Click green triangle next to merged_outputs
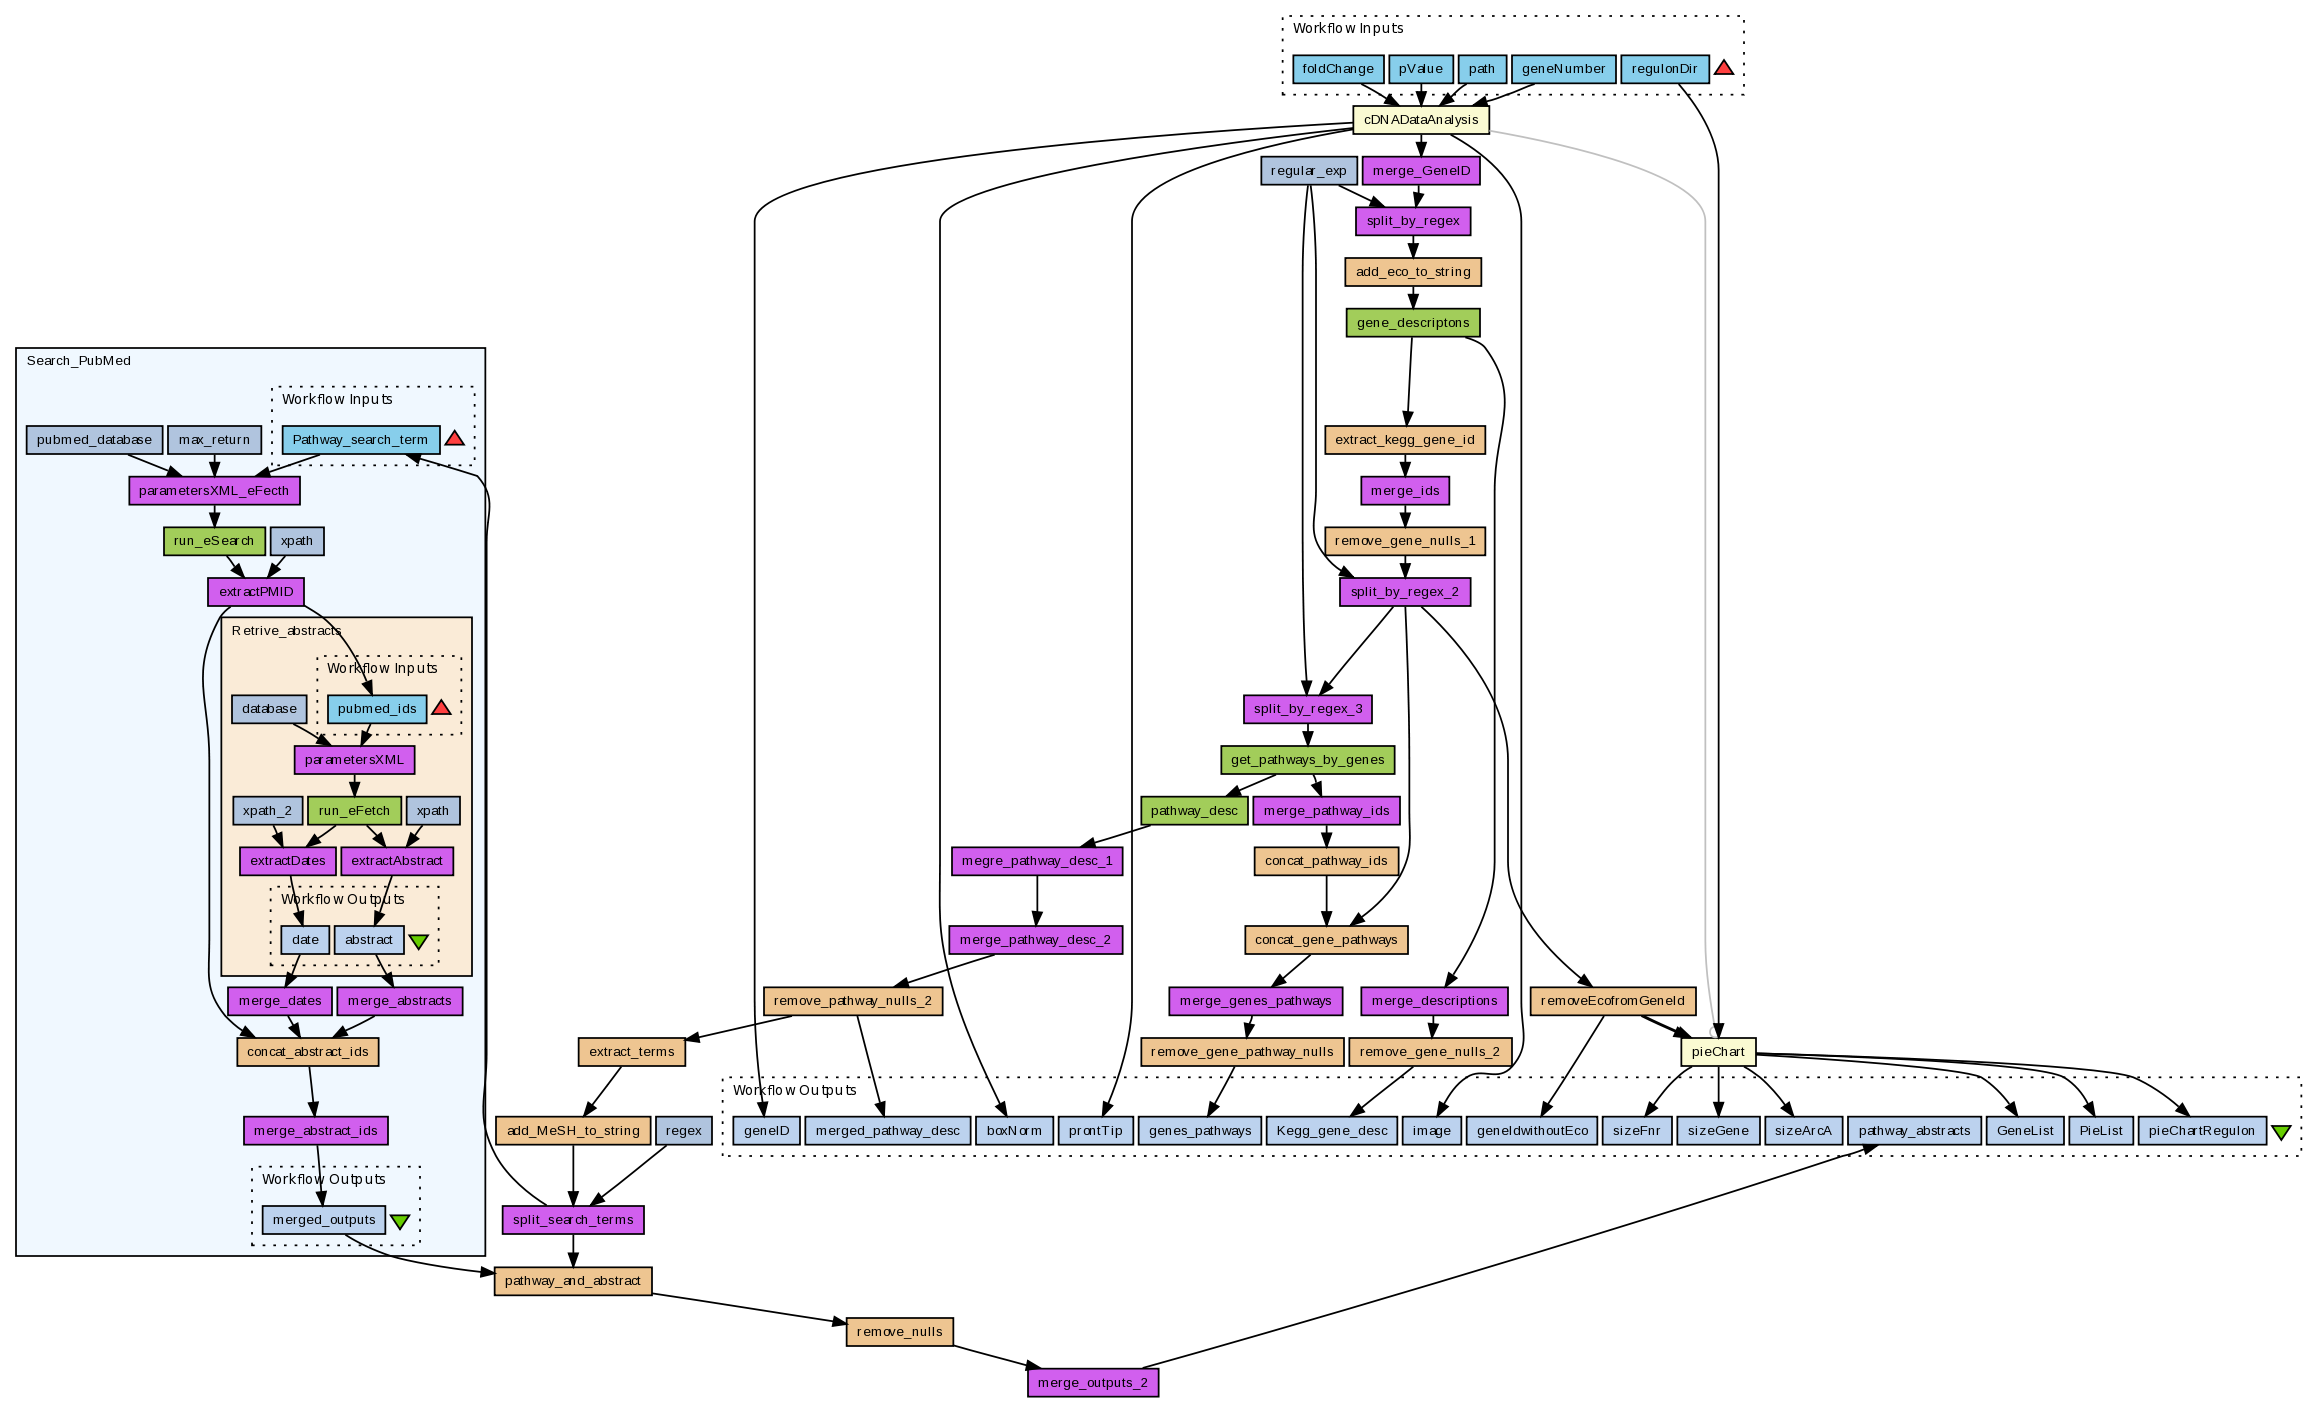This screenshot has width=2317, height=1413. [399, 1221]
